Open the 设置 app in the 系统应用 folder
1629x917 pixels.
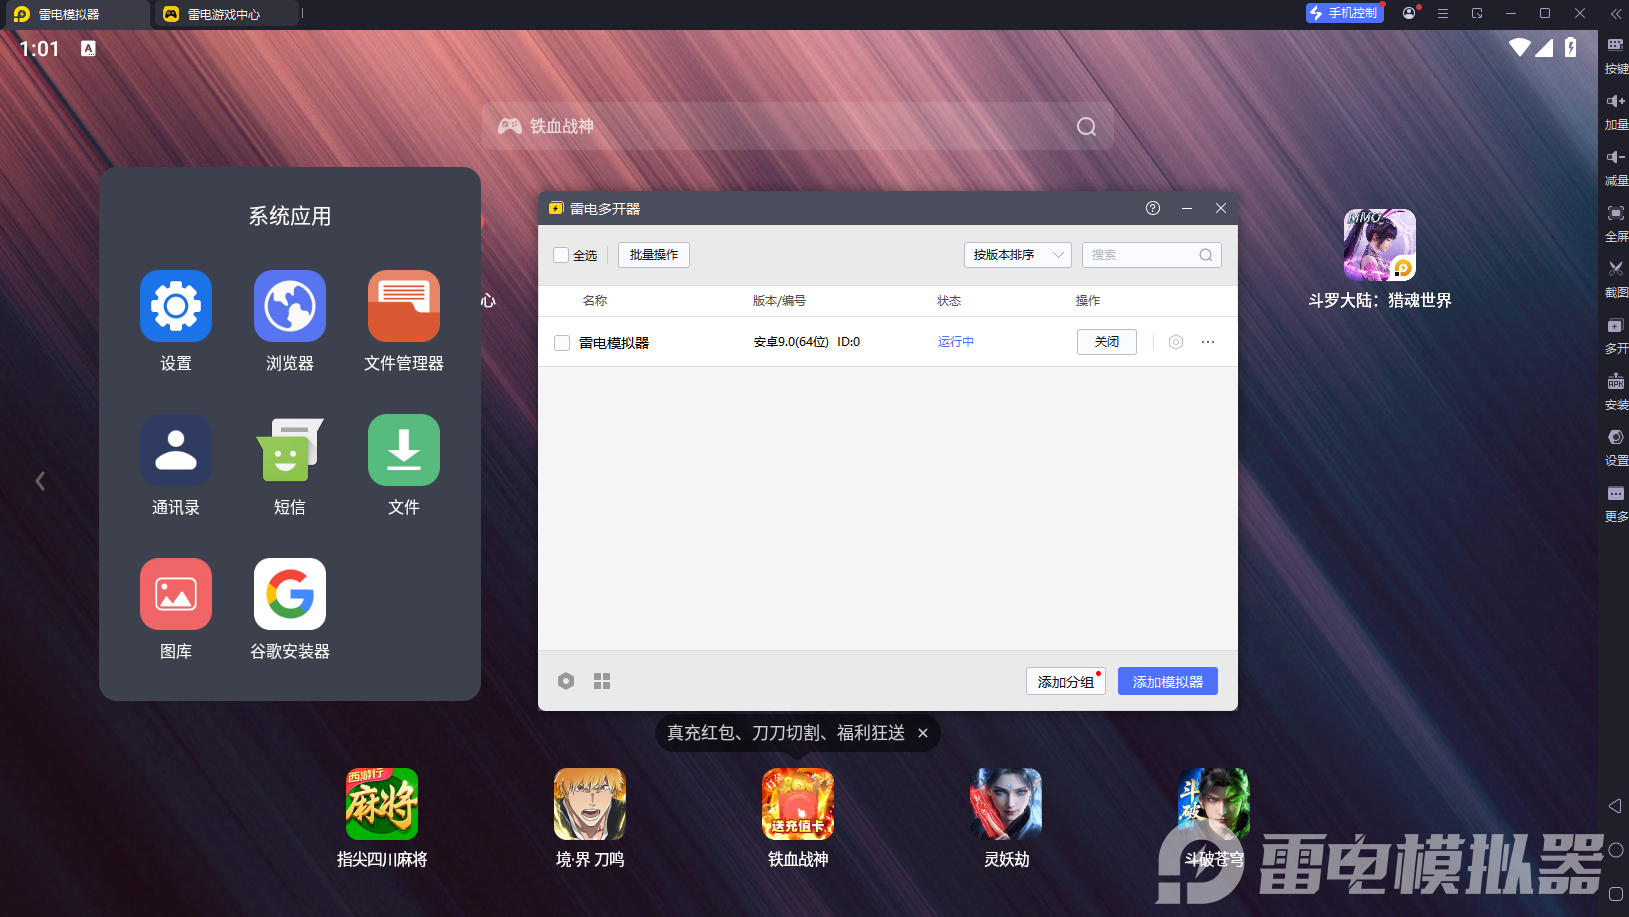(x=176, y=306)
